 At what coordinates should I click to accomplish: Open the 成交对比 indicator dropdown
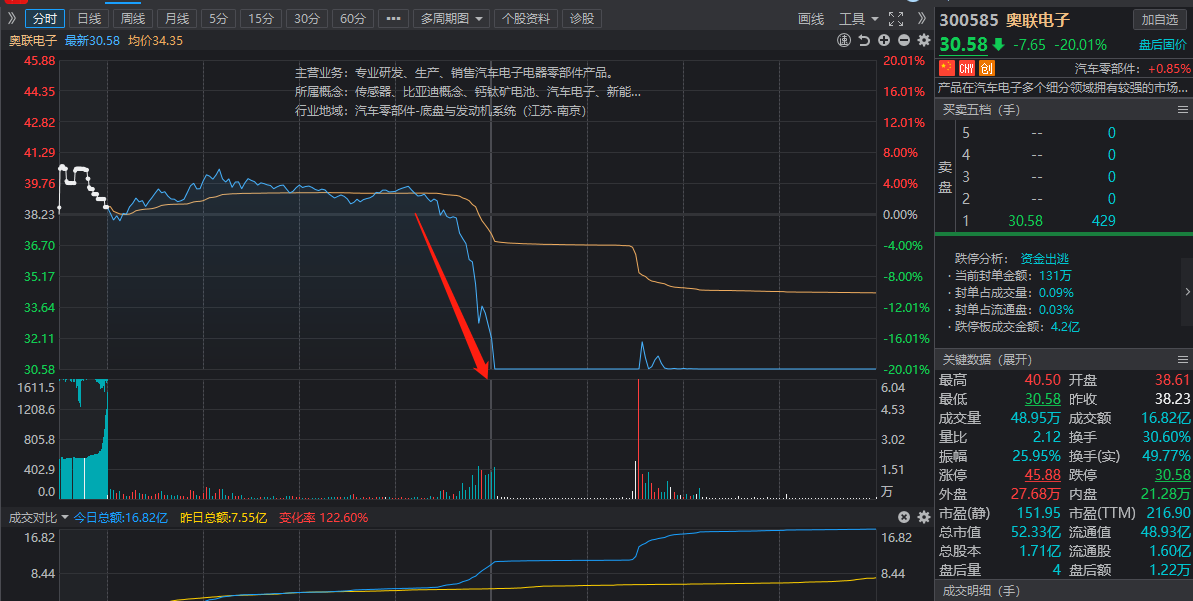39,517
